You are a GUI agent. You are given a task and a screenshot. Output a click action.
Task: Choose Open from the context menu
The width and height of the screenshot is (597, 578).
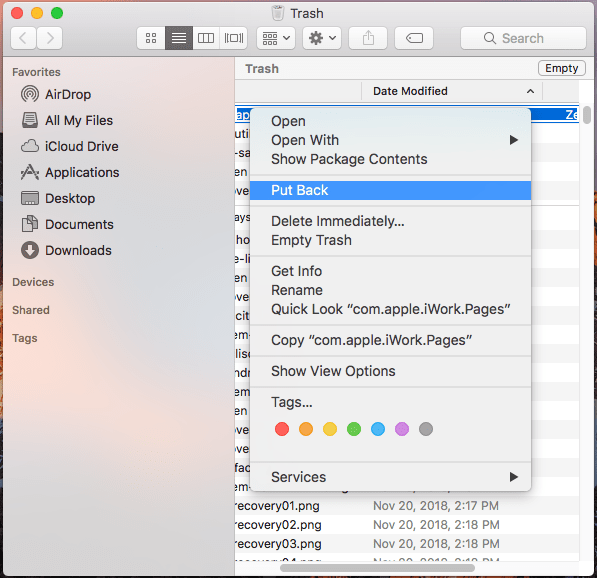coord(390,121)
